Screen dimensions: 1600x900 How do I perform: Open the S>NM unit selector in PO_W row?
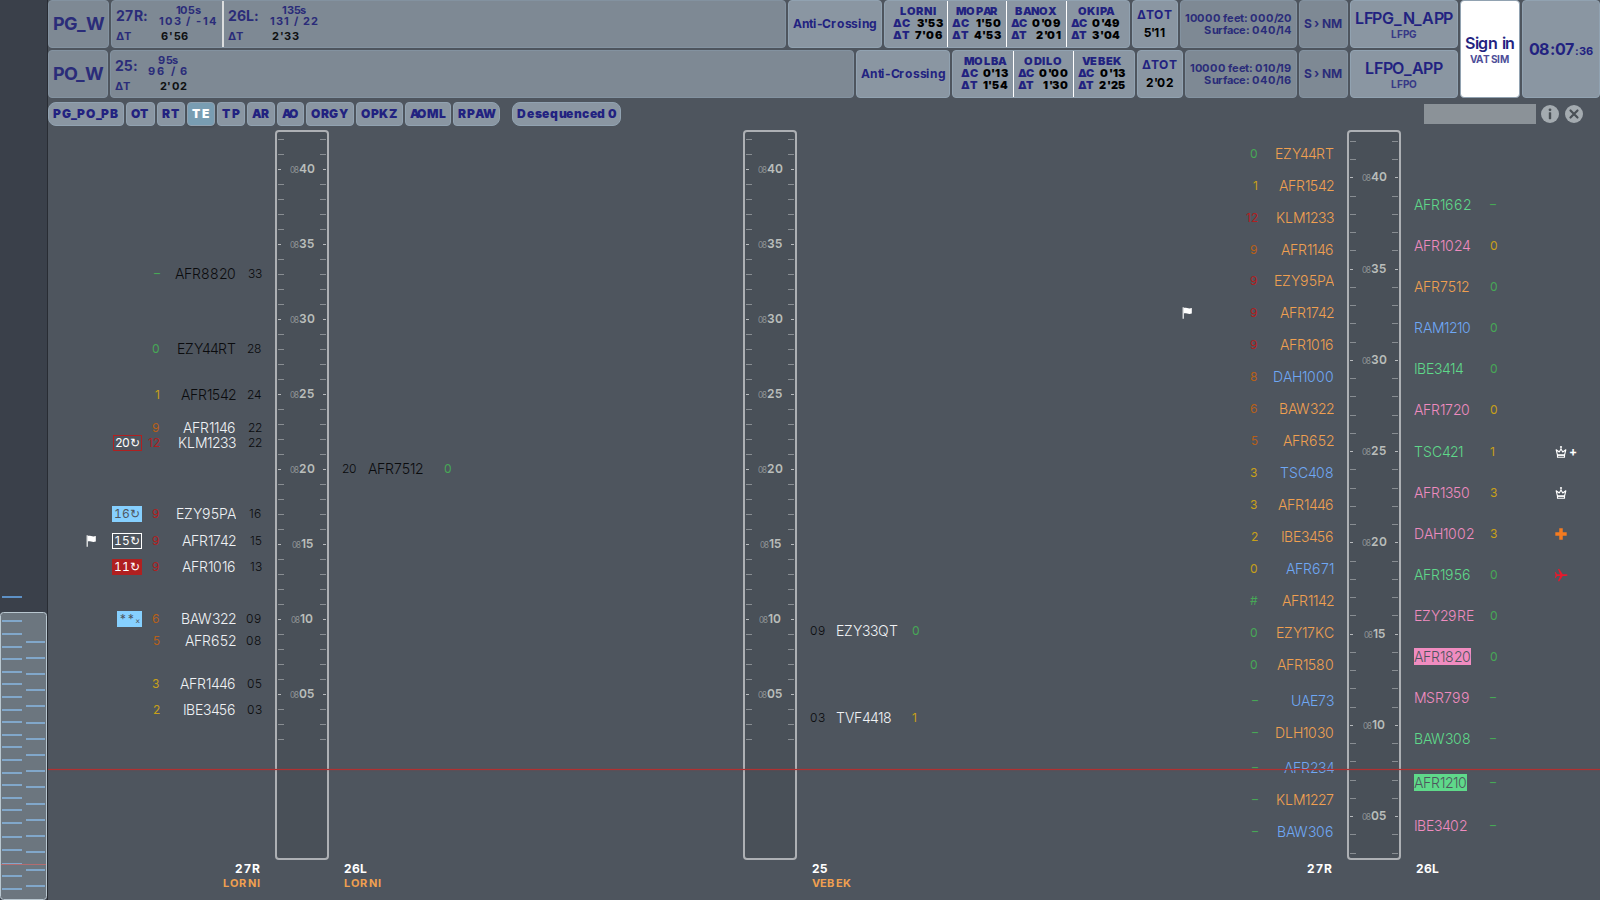[1323, 74]
